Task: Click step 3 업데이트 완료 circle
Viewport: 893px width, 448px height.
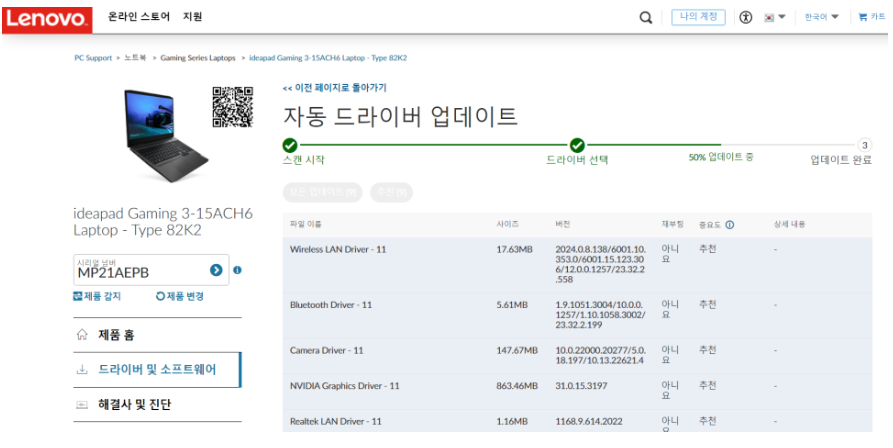Action: 864,145
